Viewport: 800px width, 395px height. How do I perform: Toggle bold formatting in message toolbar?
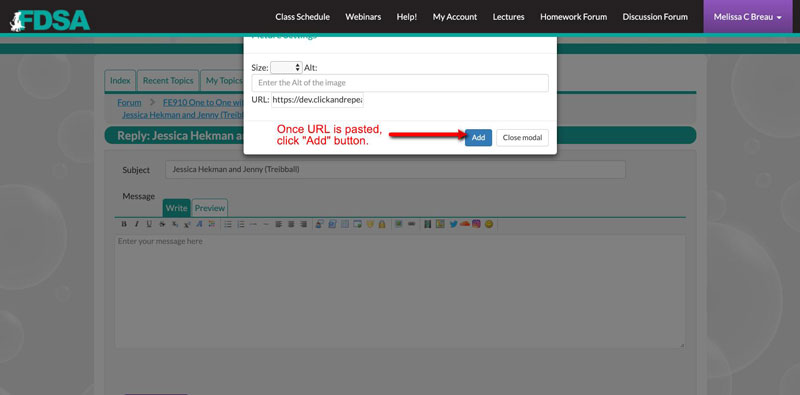pyautogui.click(x=124, y=224)
